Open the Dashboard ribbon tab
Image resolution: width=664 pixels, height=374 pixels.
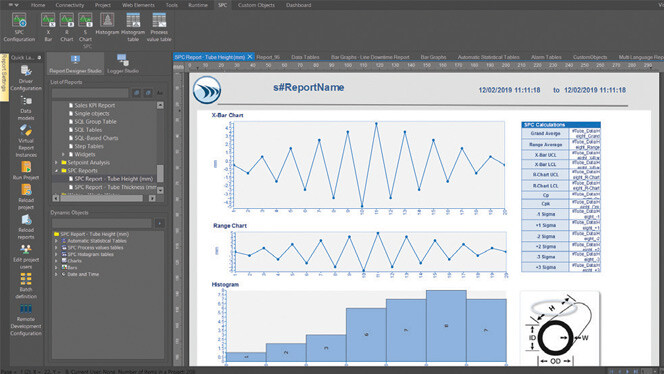point(299,5)
